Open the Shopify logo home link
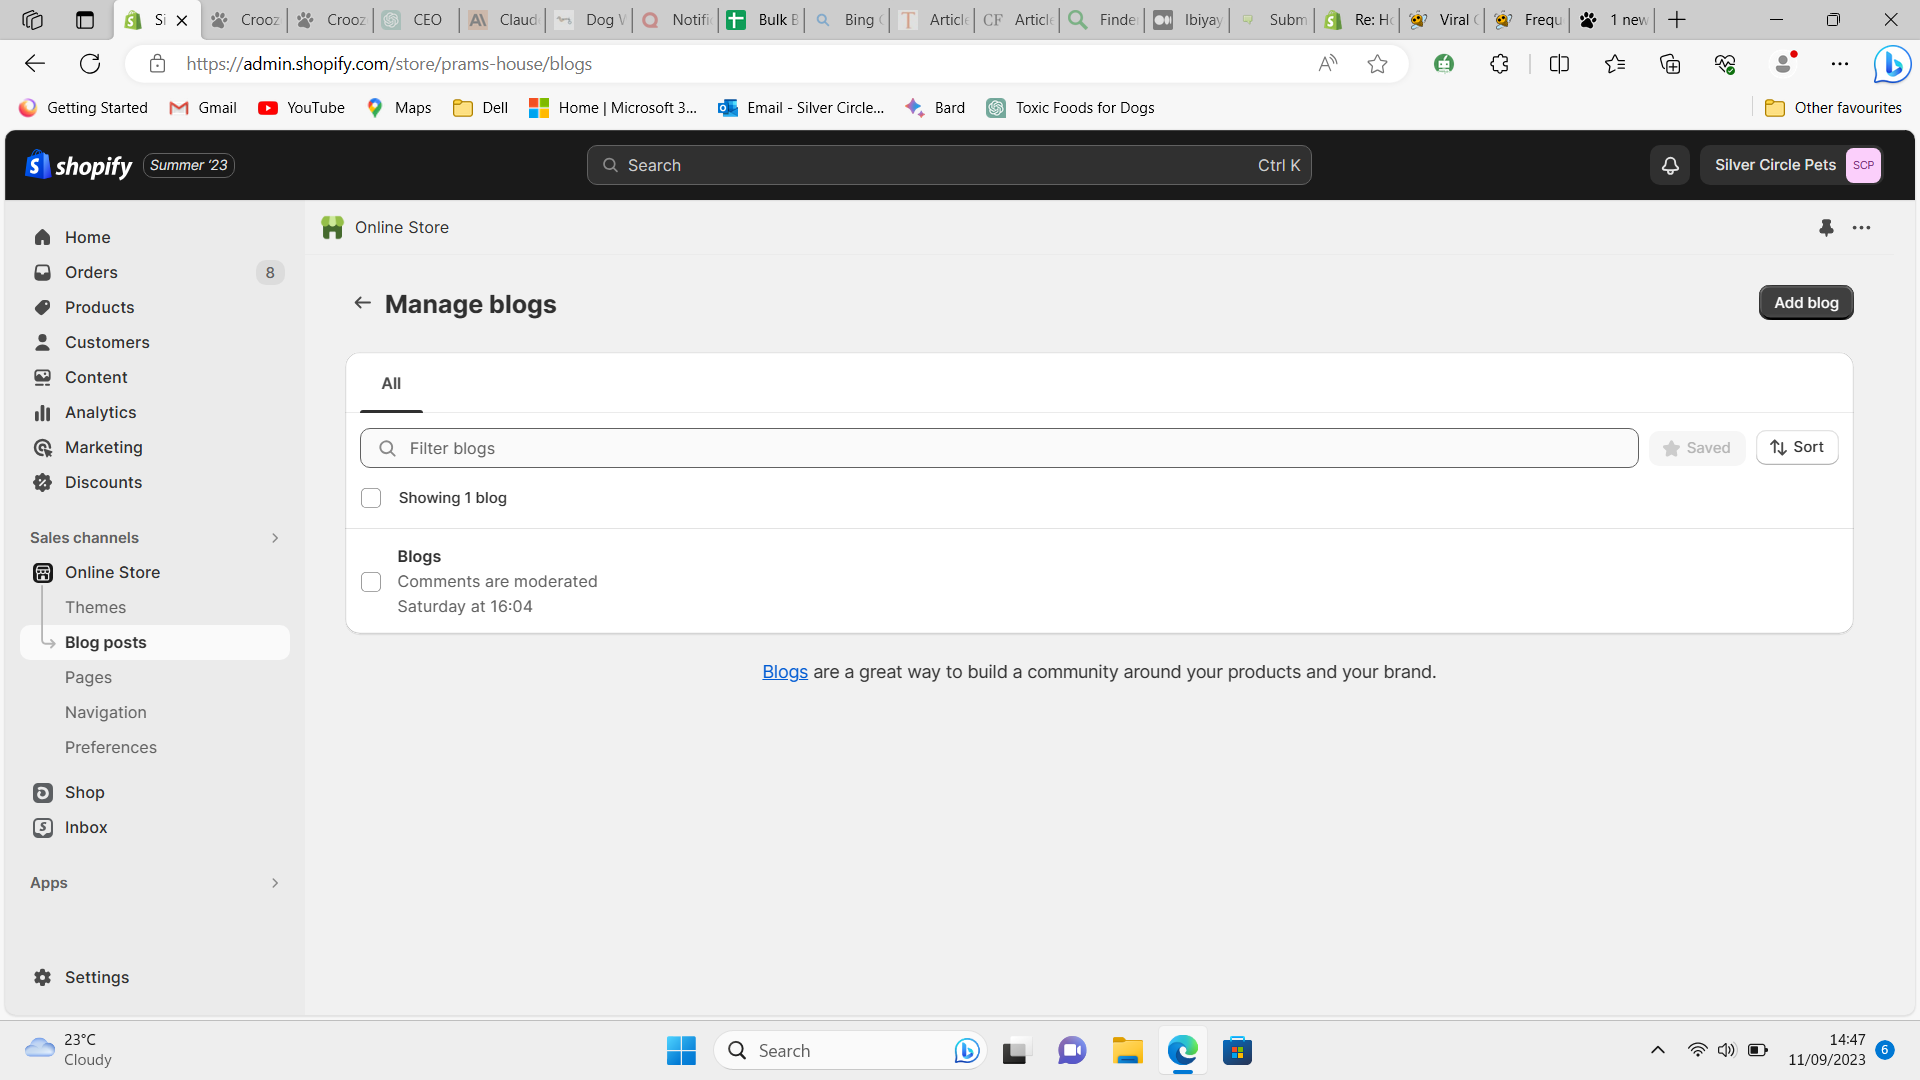This screenshot has height=1080, width=1920. (x=80, y=166)
